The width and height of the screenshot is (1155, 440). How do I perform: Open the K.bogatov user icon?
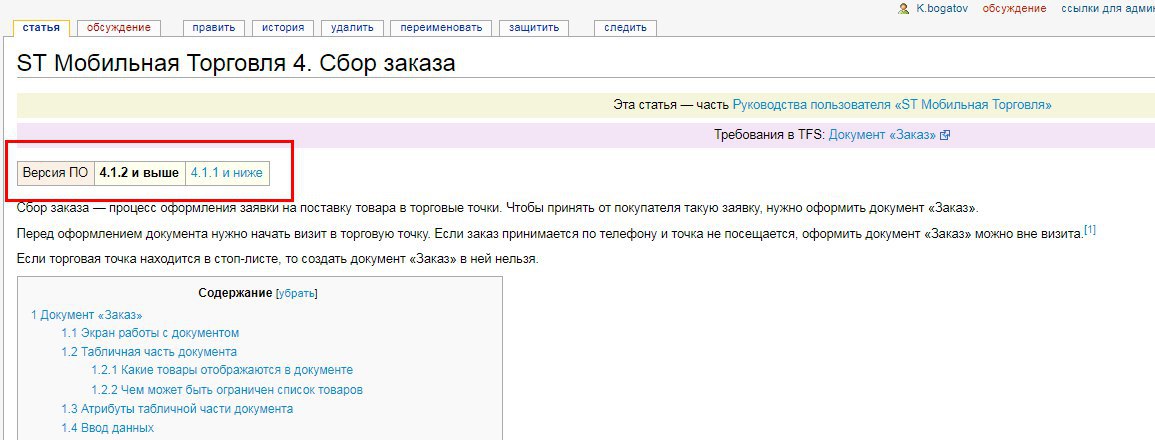pyautogui.click(x=904, y=8)
